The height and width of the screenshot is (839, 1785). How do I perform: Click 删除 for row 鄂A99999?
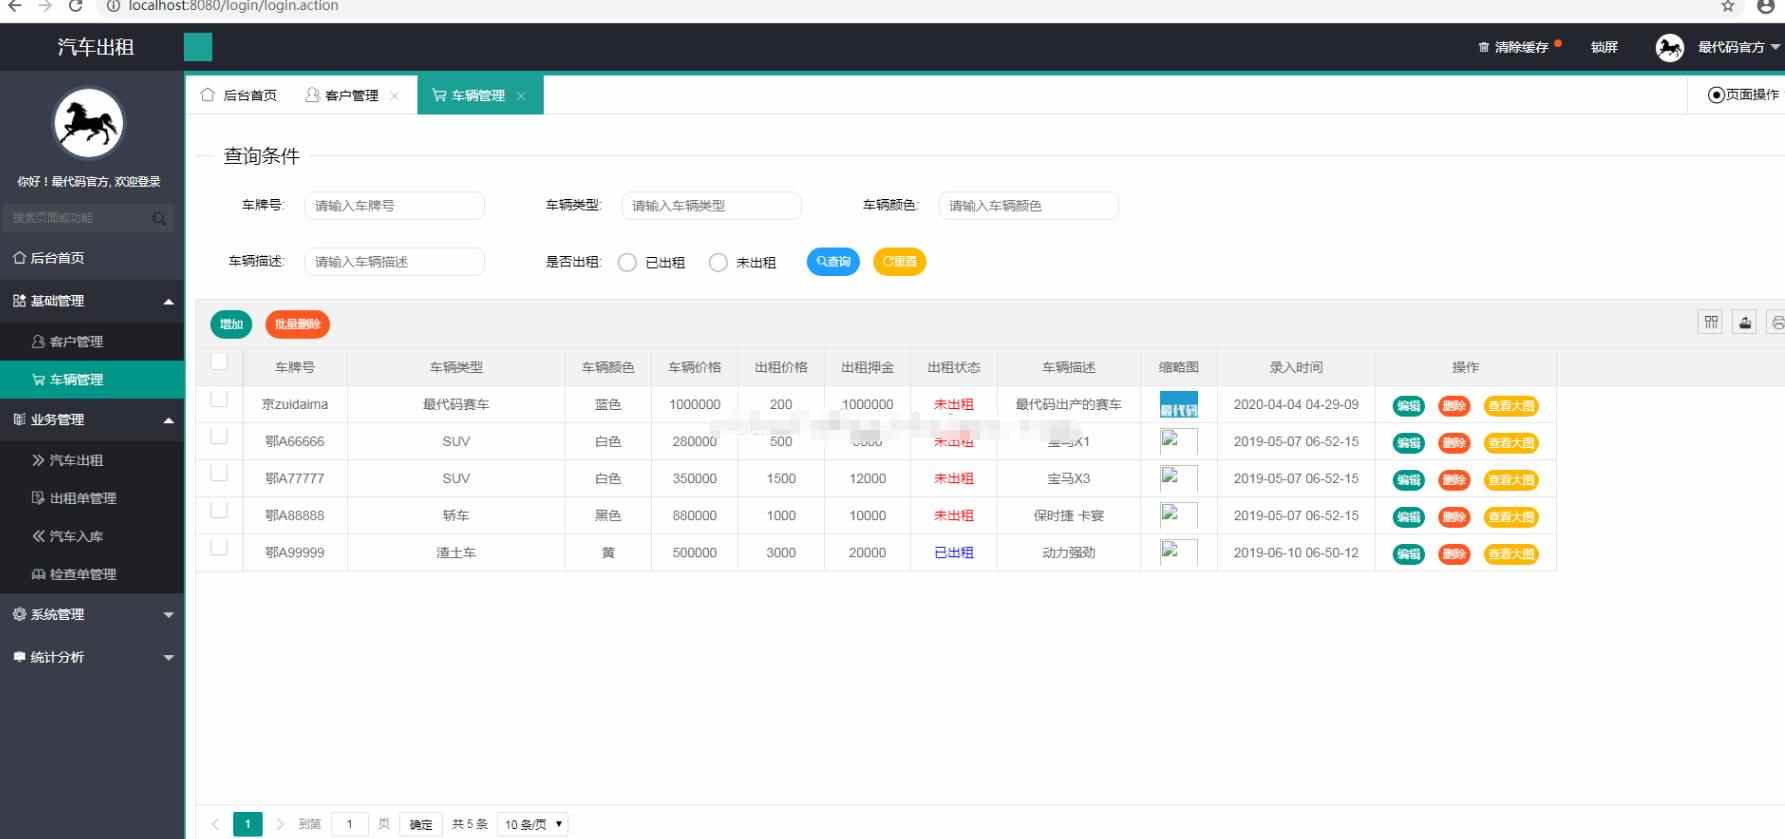click(1454, 554)
